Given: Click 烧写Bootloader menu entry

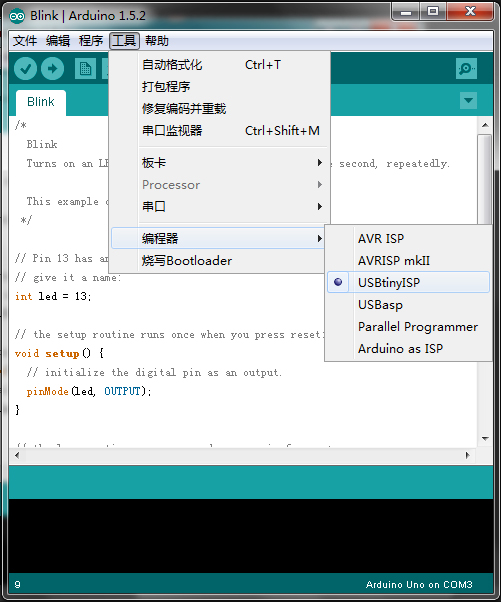Looking at the screenshot, I should pos(219,261).
